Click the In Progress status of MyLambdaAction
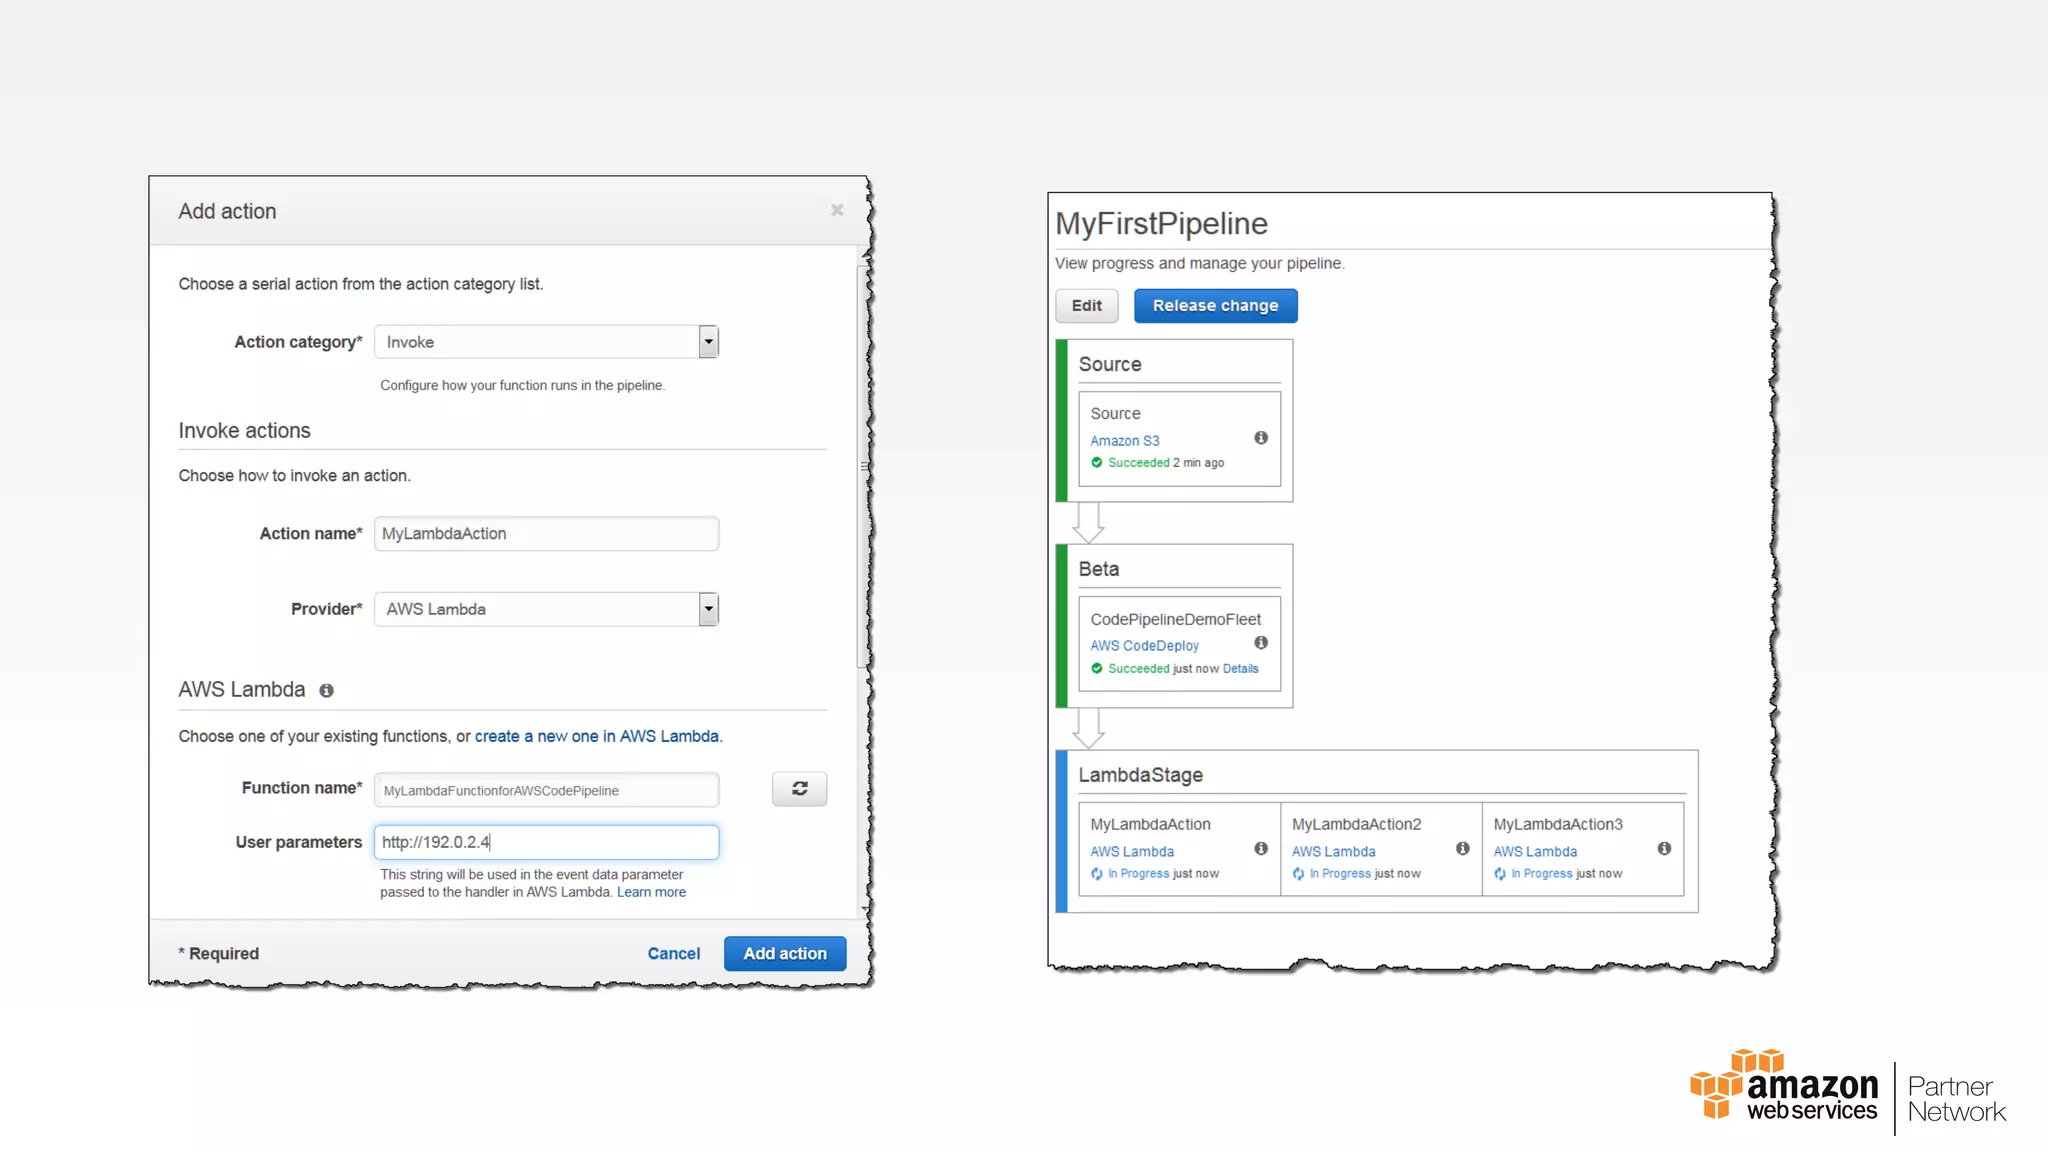 pyautogui.click(x=1138, y=874)
